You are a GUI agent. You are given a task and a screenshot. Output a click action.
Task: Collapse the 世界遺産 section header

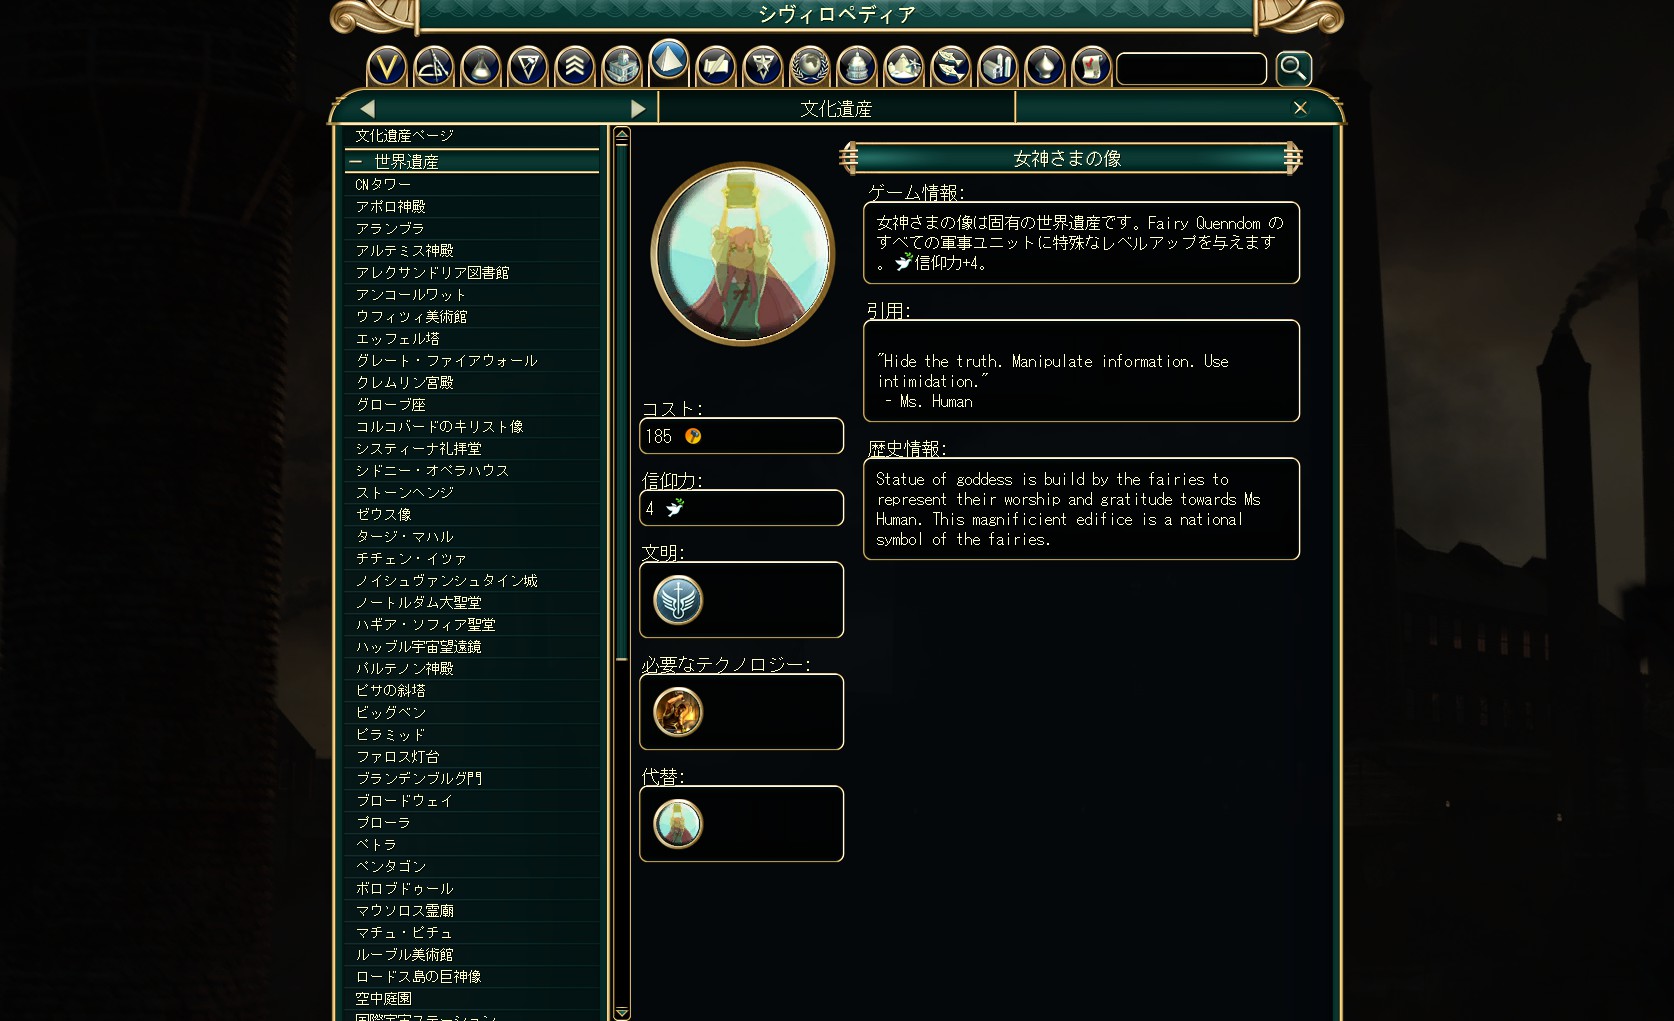click(x=472, y=161)
